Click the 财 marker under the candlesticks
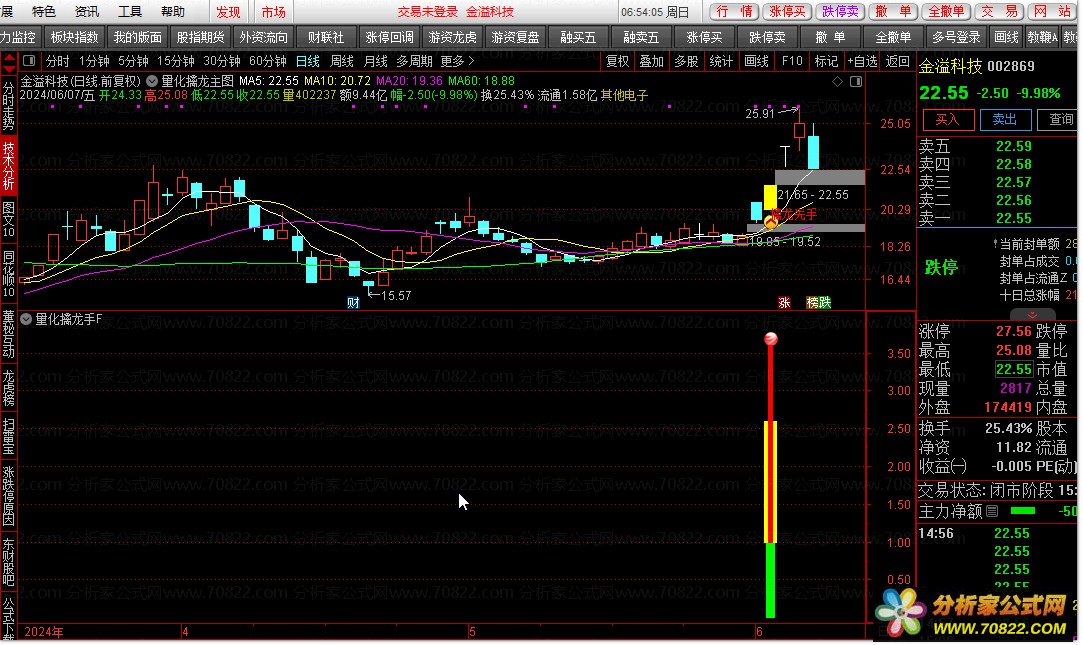The width and height of the screenshot is (1083, 645). tap(353, 302)
